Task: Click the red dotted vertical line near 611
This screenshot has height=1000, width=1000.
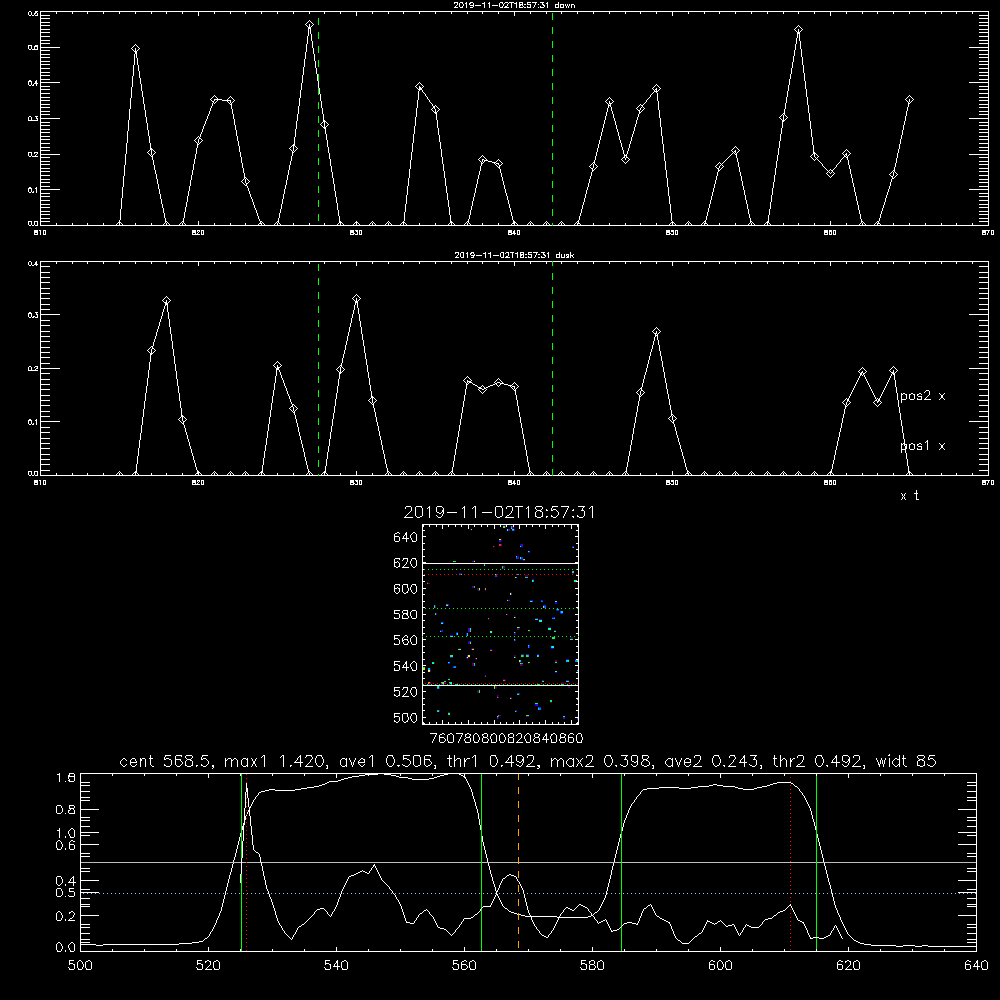Action: [x=791, y=861]
